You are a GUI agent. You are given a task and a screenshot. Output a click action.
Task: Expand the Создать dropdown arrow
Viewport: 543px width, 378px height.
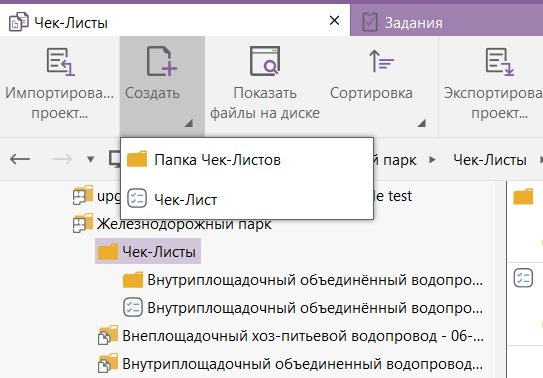pyautogui.click(x=189, y=123)
